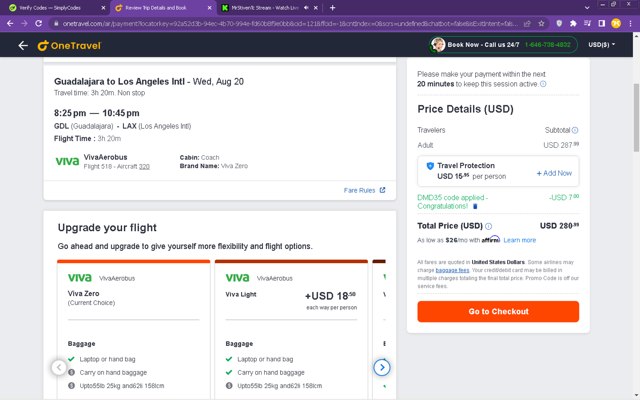Click Viva Zero Laptop or hand bag checkmark row
This screenshot has height=400, width=640.
pos(102,359)
